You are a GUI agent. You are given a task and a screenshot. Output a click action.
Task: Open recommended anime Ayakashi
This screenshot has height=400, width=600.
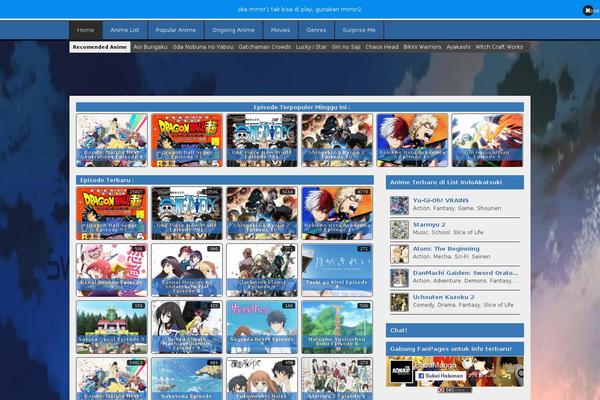458,47
